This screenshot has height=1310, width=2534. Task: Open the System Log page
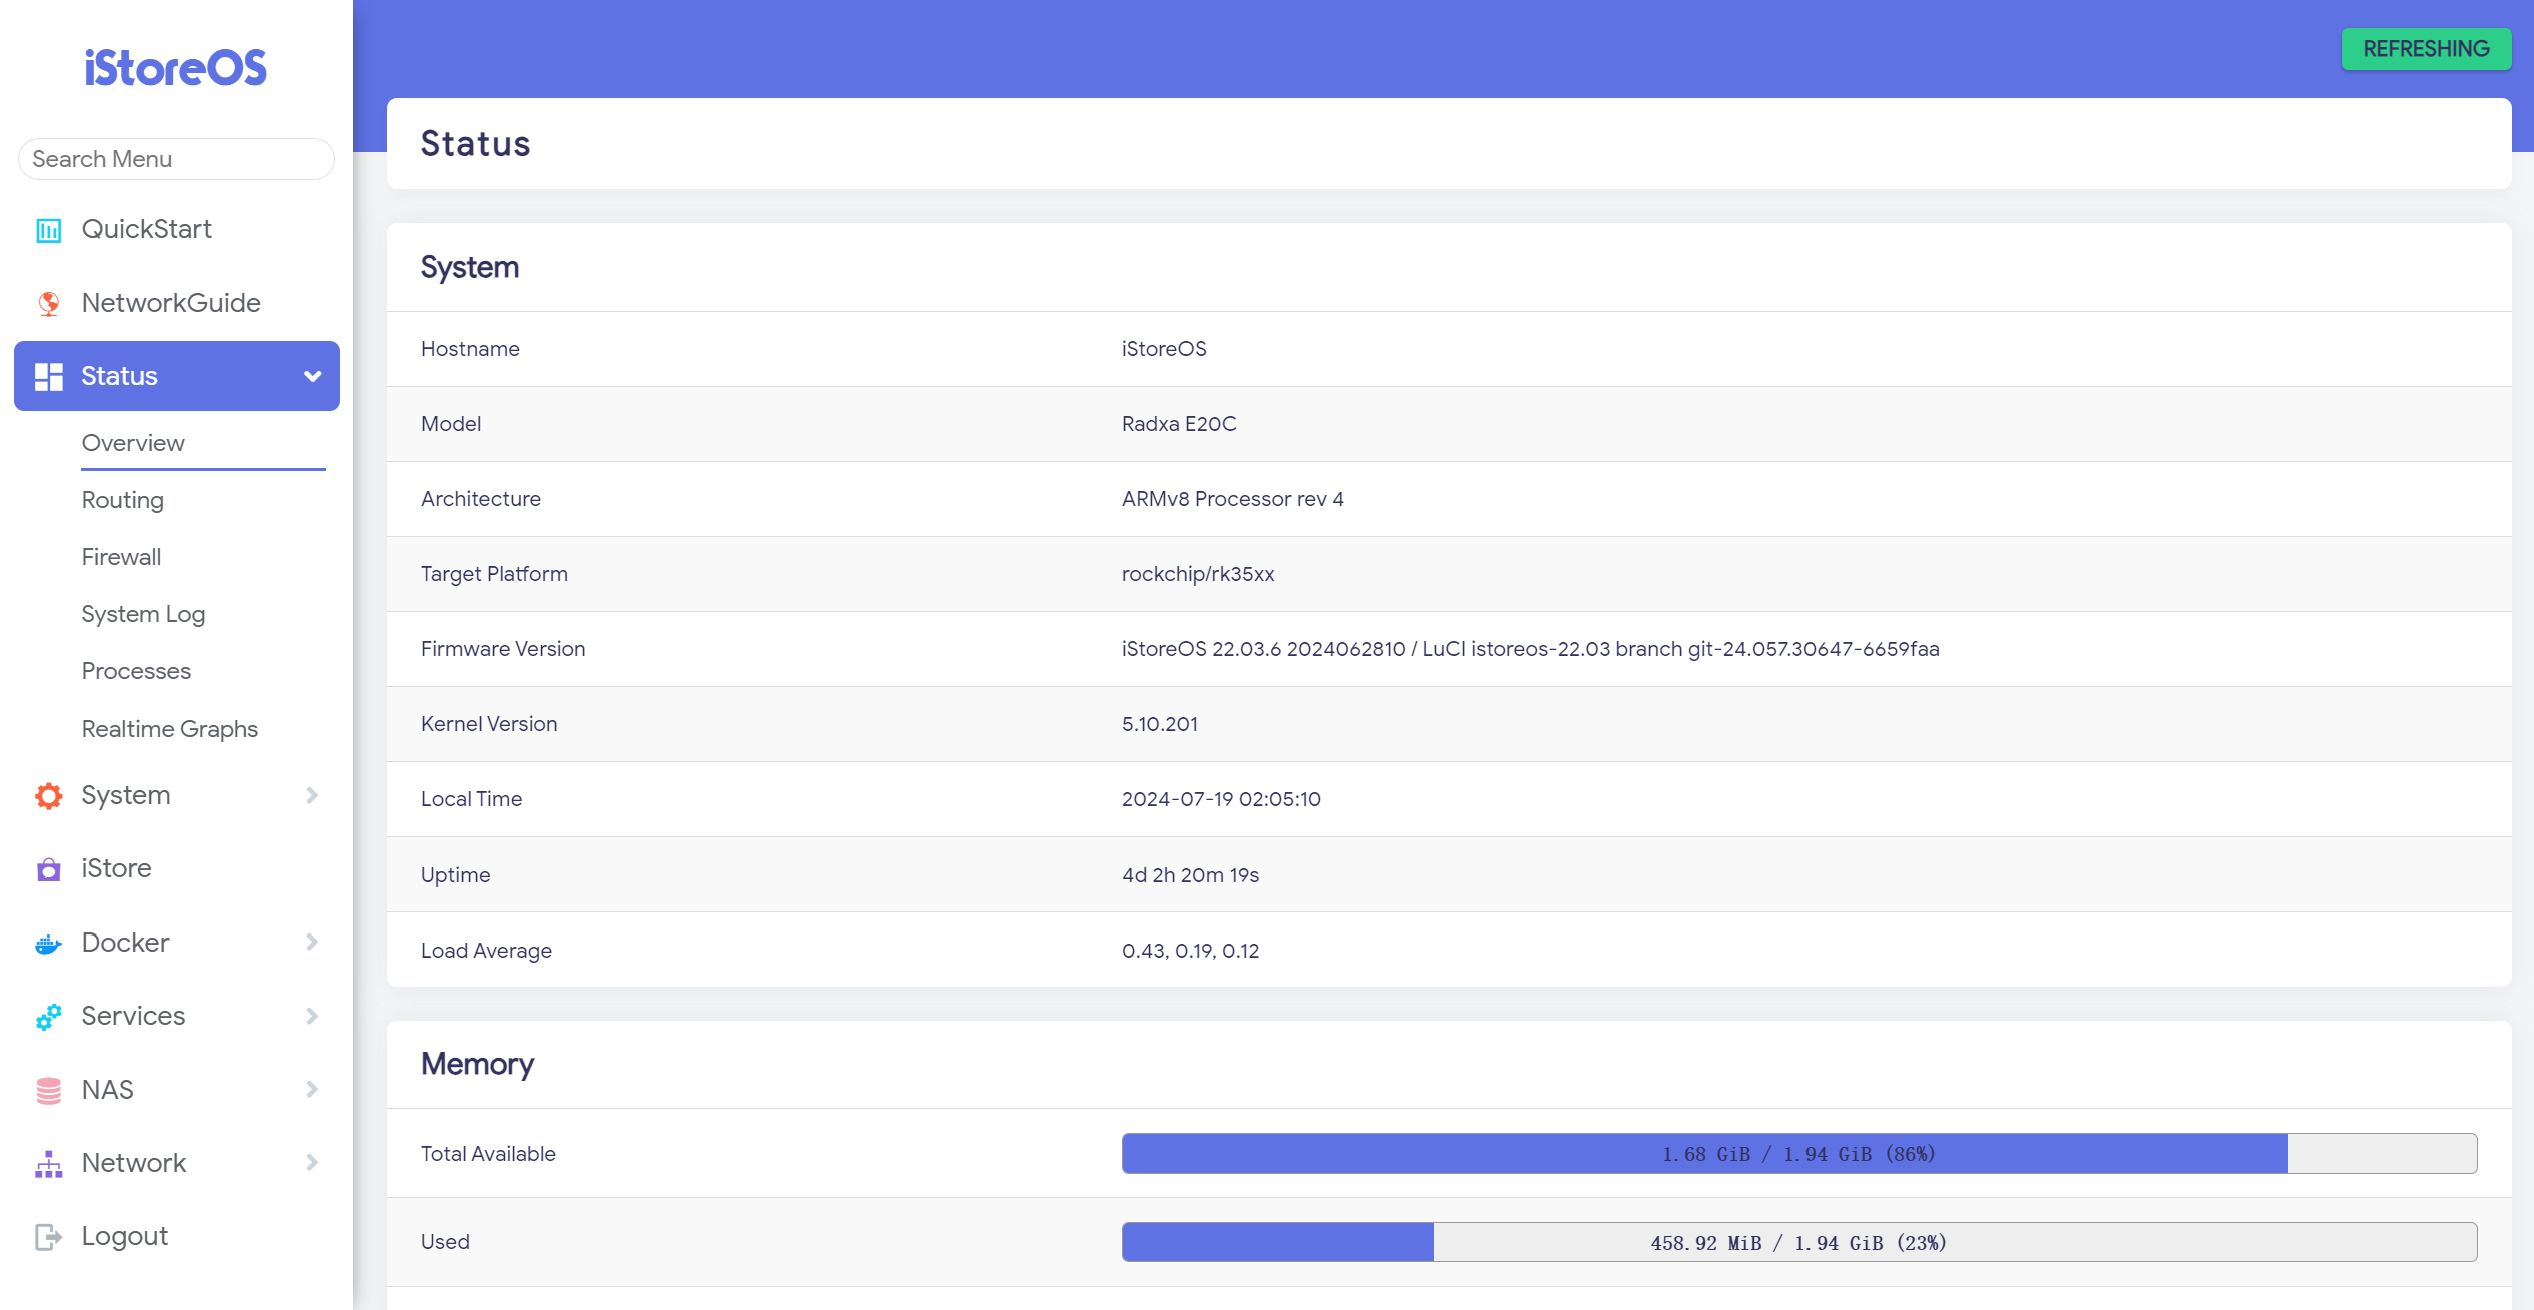pyautogui.click(x=143, y=614)
